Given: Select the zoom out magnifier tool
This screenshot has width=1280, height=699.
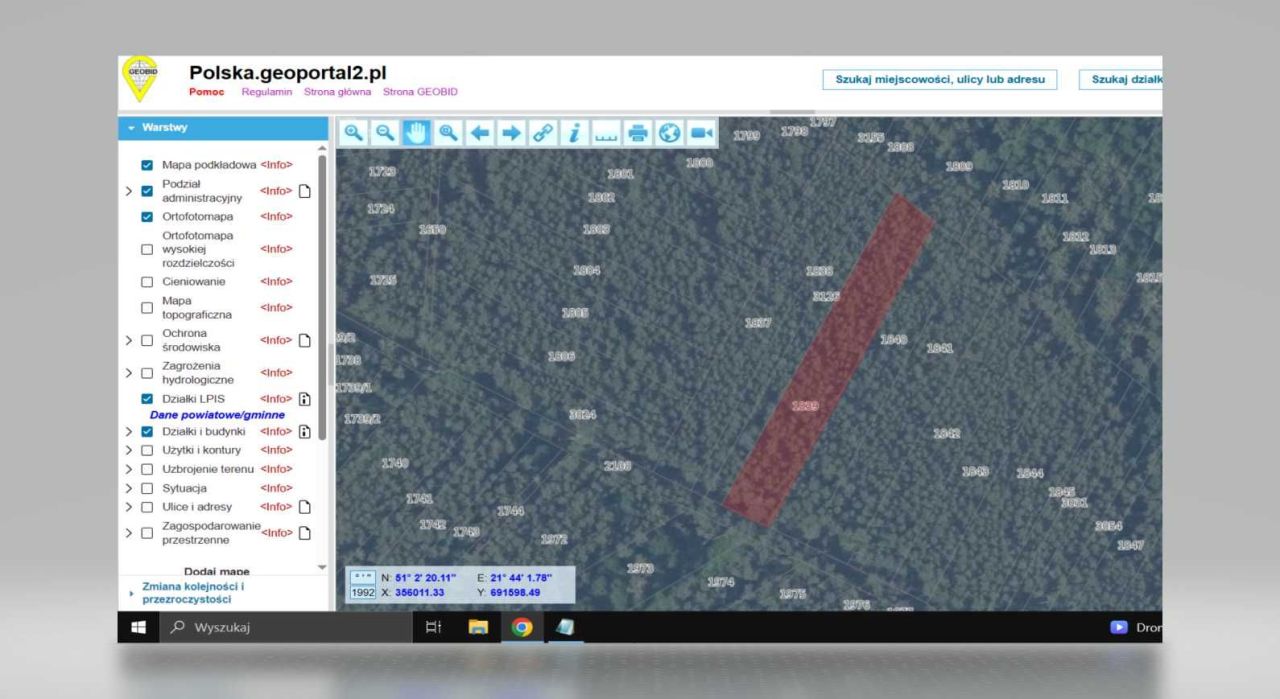Looking at the screenshot, I should (385, 132).
